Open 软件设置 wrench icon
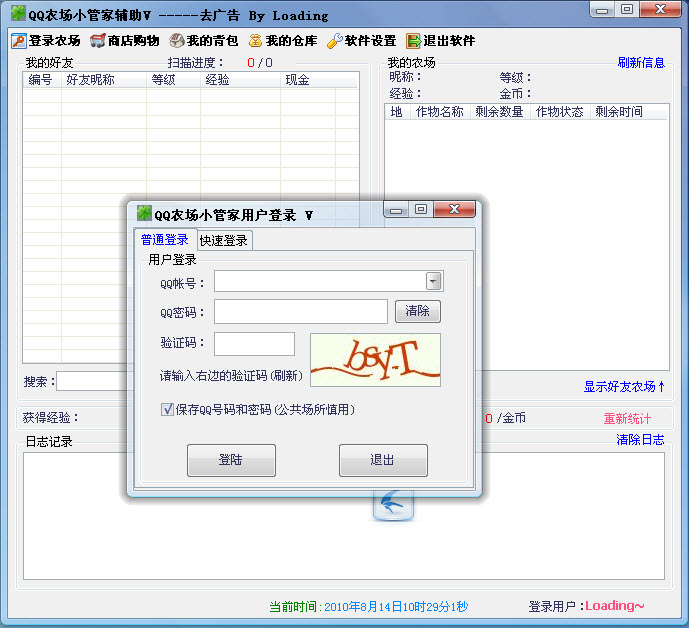The image size is (689, 628). (335, 41)
